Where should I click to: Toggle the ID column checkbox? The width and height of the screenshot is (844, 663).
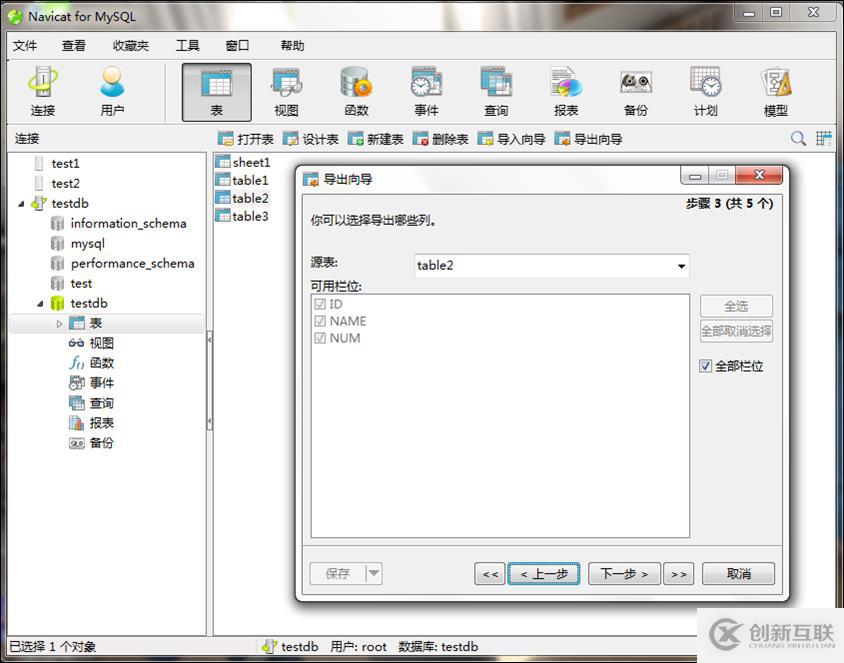320,304
